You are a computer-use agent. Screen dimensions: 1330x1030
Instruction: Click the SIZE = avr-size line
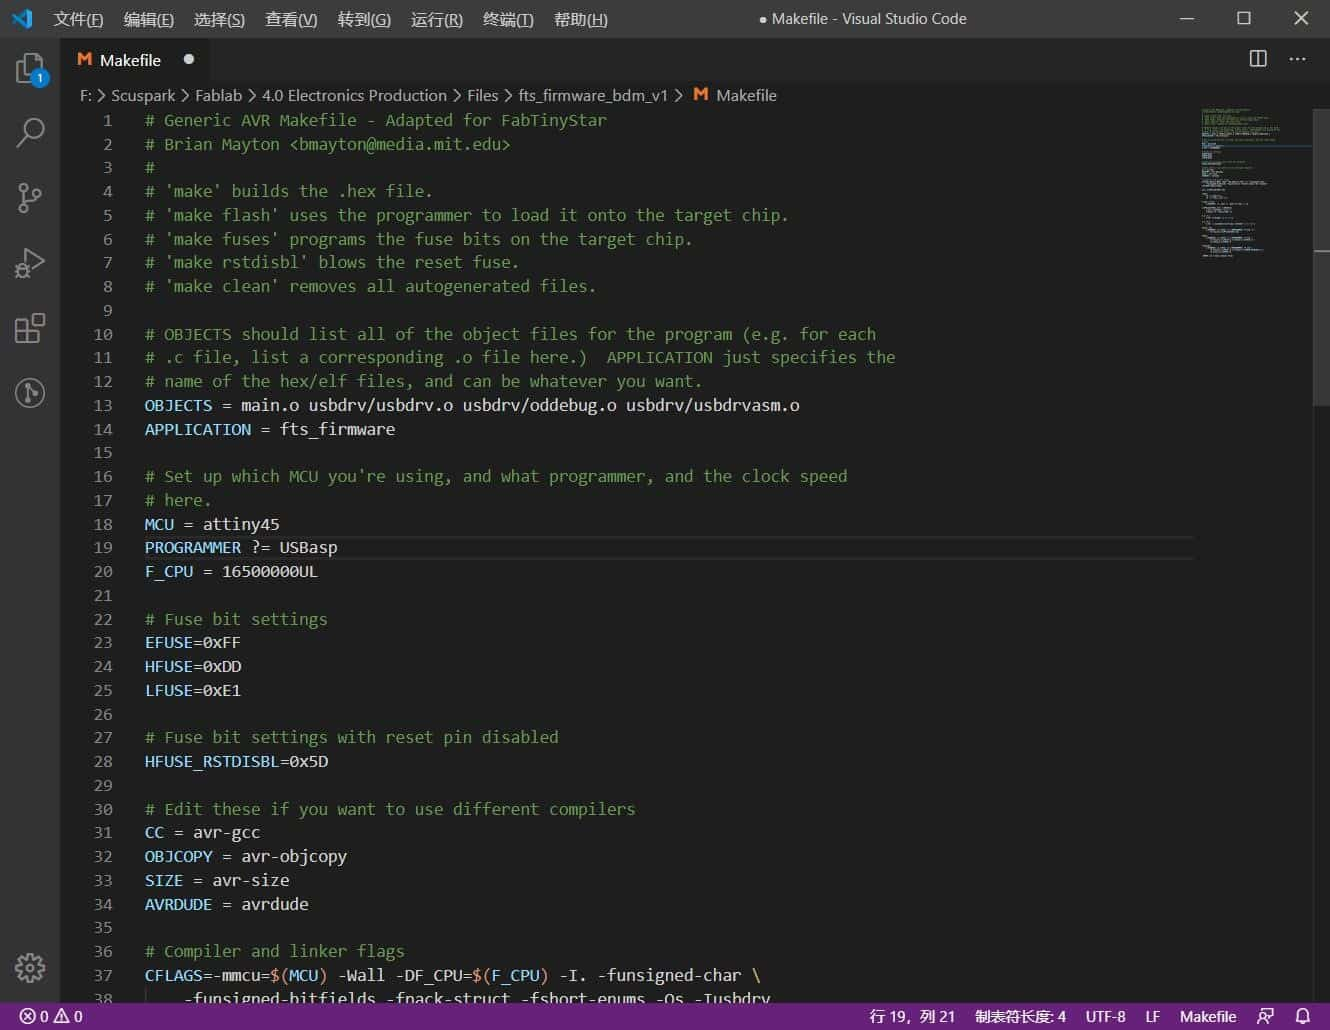coord(217,880)
